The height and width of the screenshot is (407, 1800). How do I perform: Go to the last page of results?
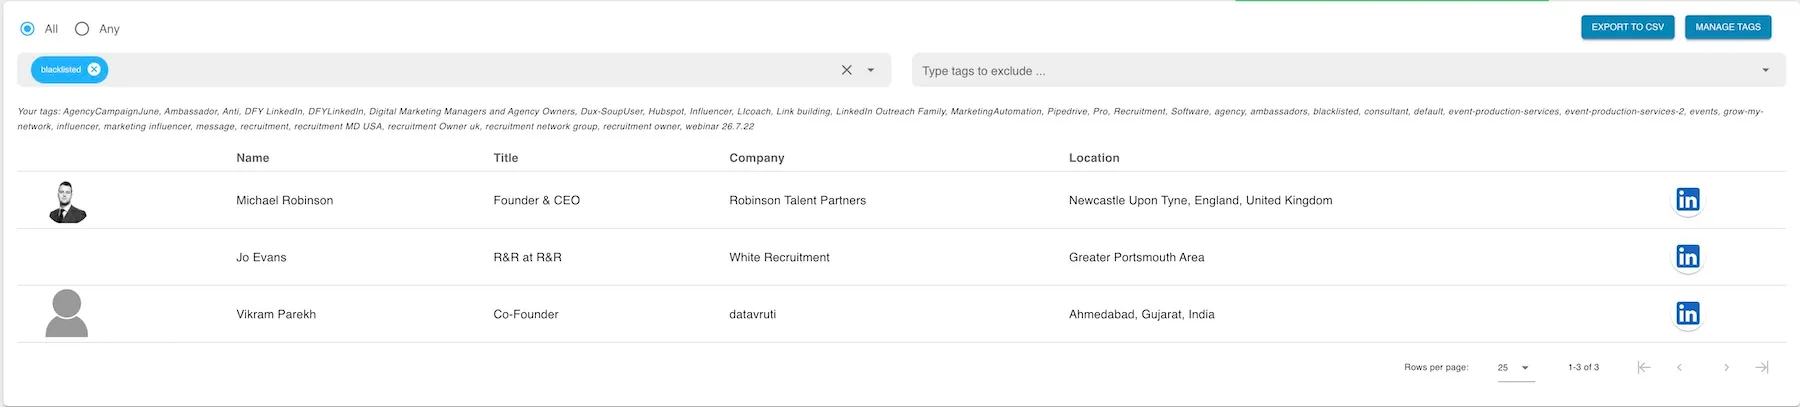[x=1762, y=367]
